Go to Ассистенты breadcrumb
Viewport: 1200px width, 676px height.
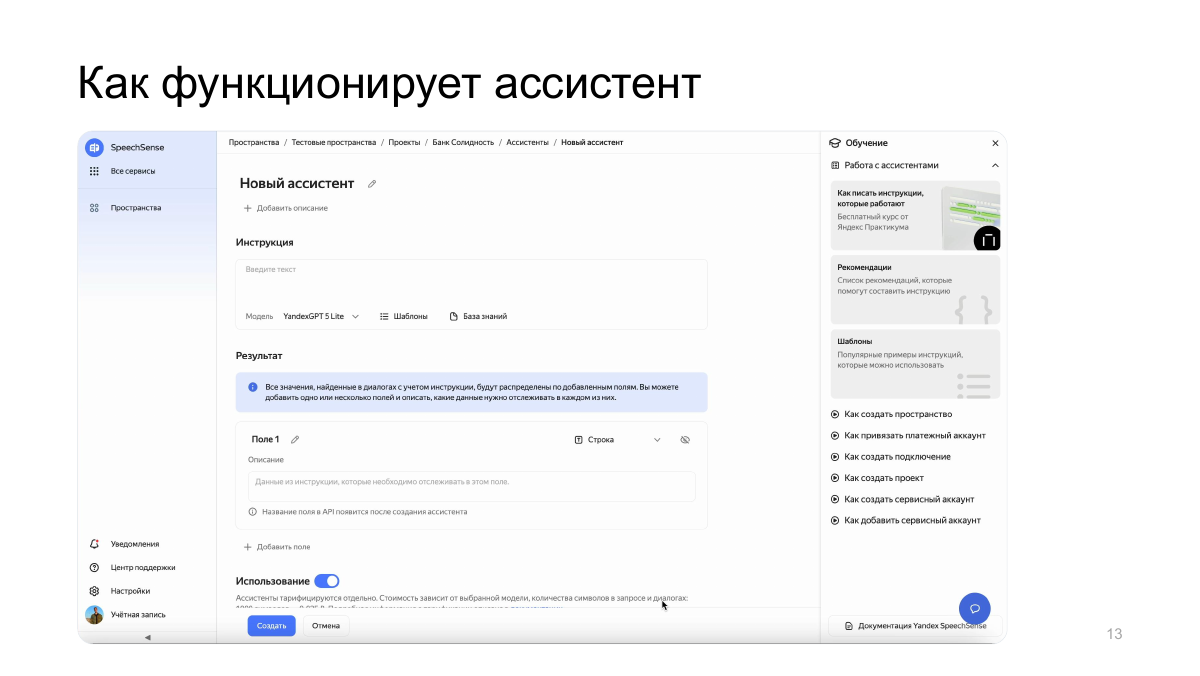[528, 143]
